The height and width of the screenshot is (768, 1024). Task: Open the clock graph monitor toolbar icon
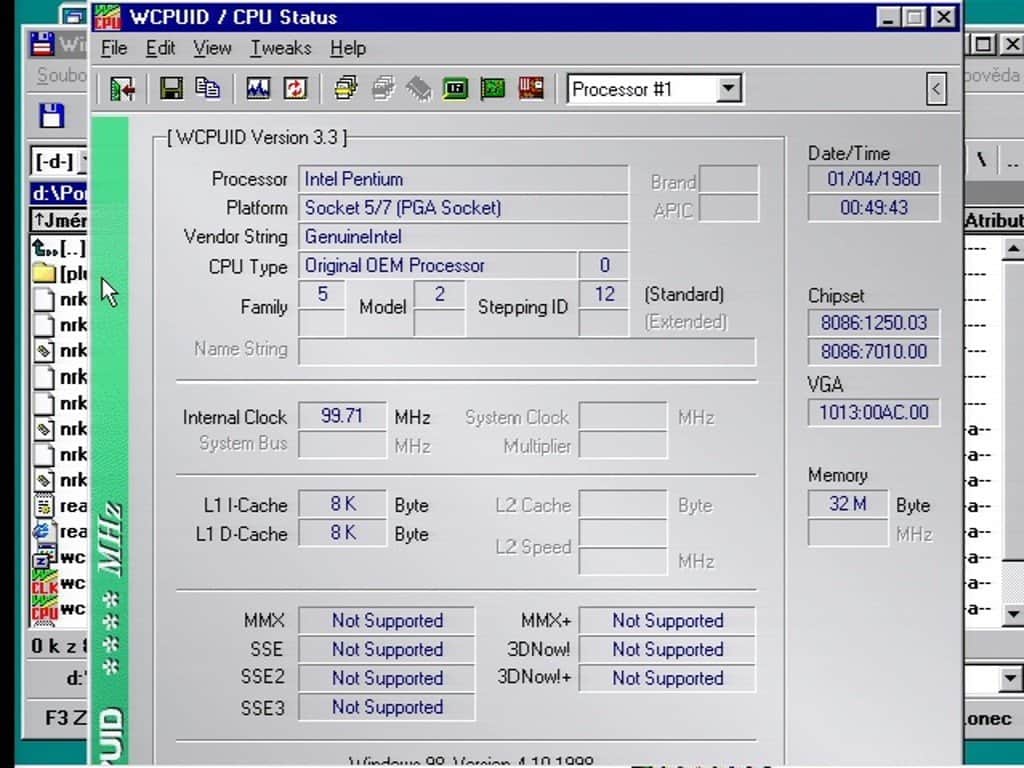coord(258,89)
